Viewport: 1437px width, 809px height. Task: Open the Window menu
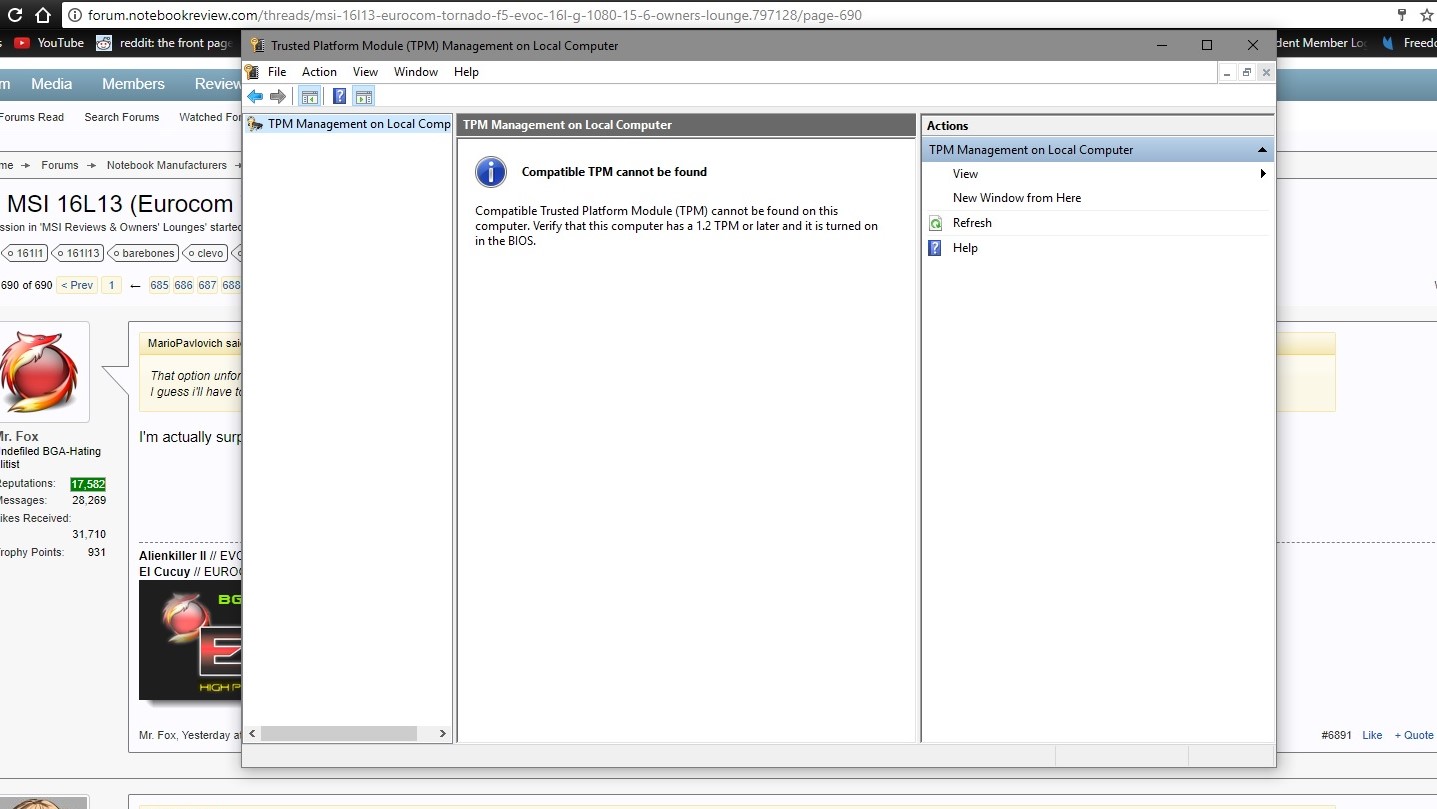click(x=415, y=72)
